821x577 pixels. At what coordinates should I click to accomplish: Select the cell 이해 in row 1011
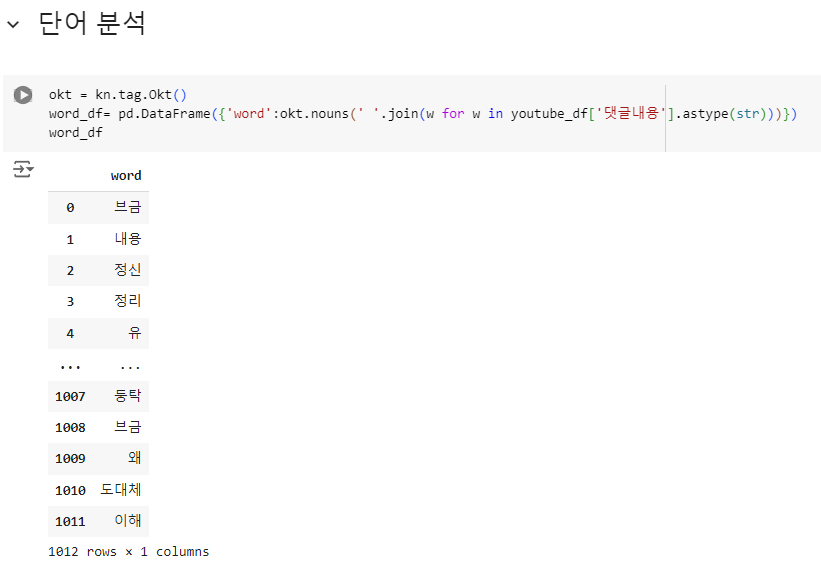[128, 520]
